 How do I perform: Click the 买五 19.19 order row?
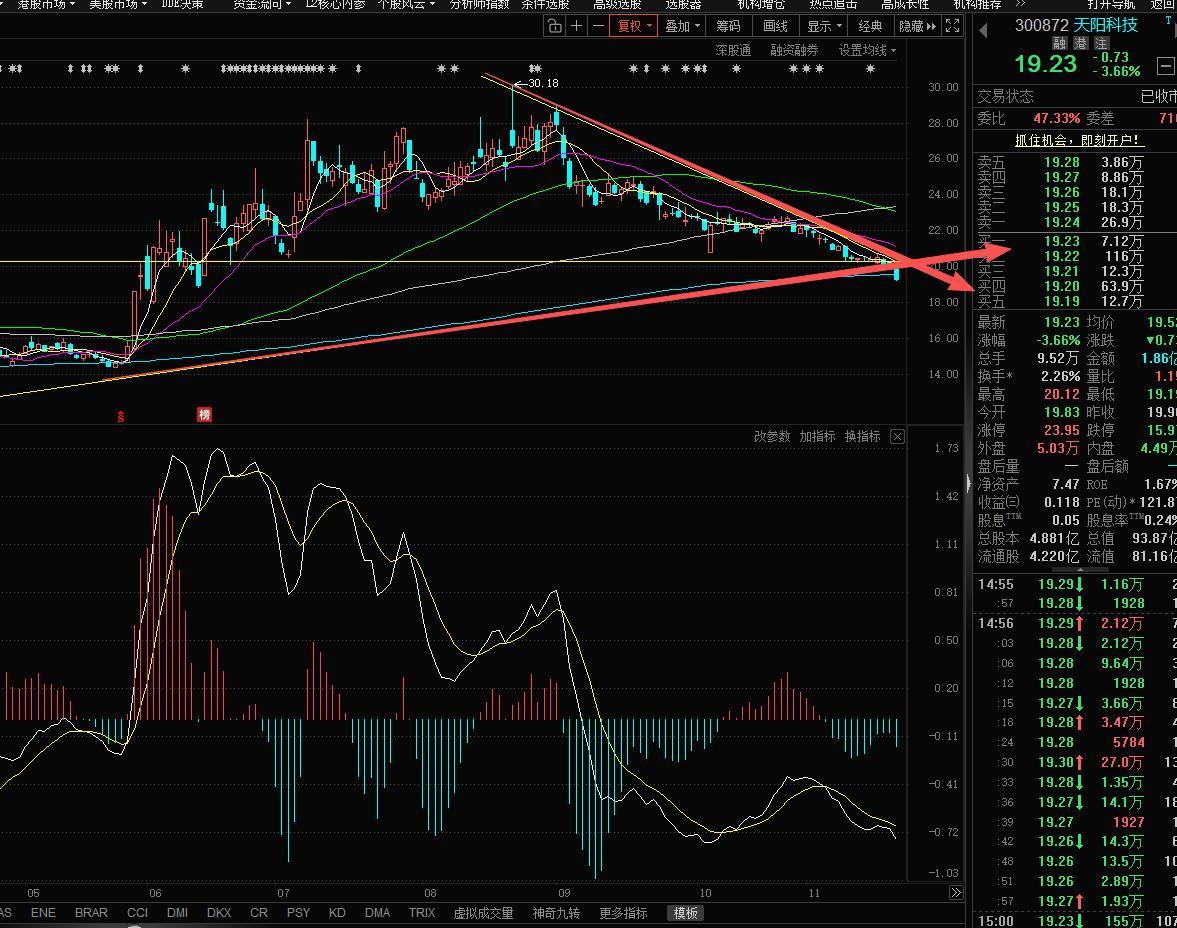tap(1075, 301)
